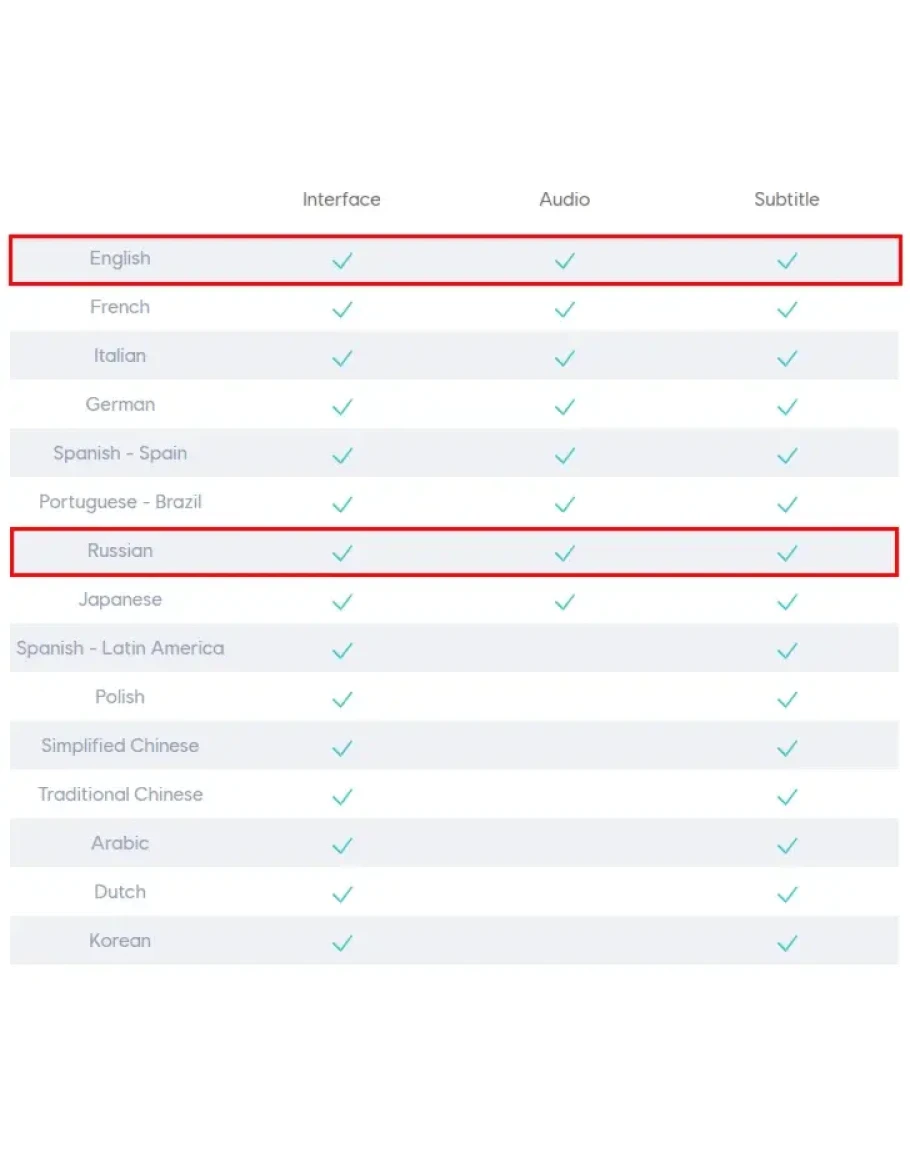Image resolution: width=910 pixels, height=1155 pixels.
Task: Click the Korean Subtitle checkmark
Action: click(787, 943)
